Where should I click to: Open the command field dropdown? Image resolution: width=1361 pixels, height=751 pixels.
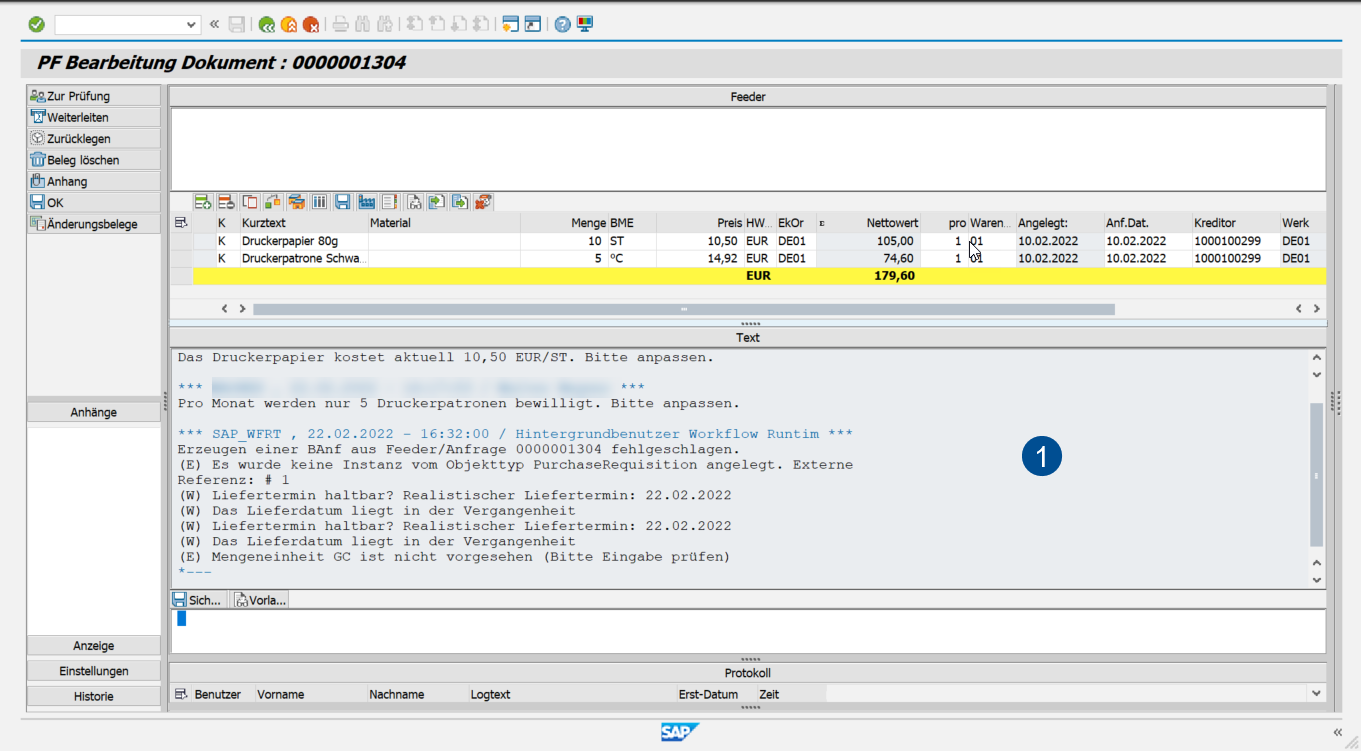pyautogui.click(x=190, y=25)
